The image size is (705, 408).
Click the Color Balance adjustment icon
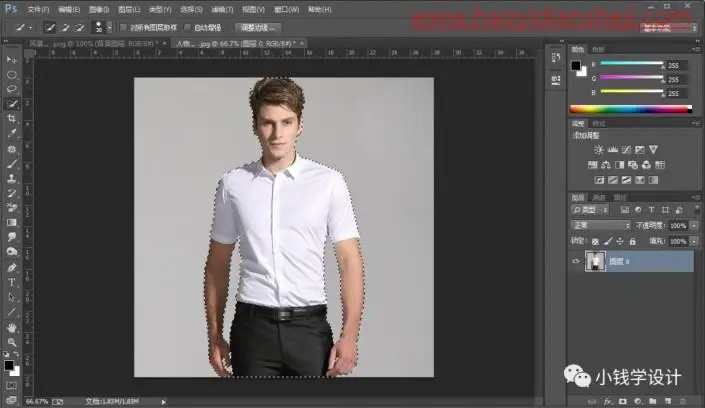(x=606, y=165)
